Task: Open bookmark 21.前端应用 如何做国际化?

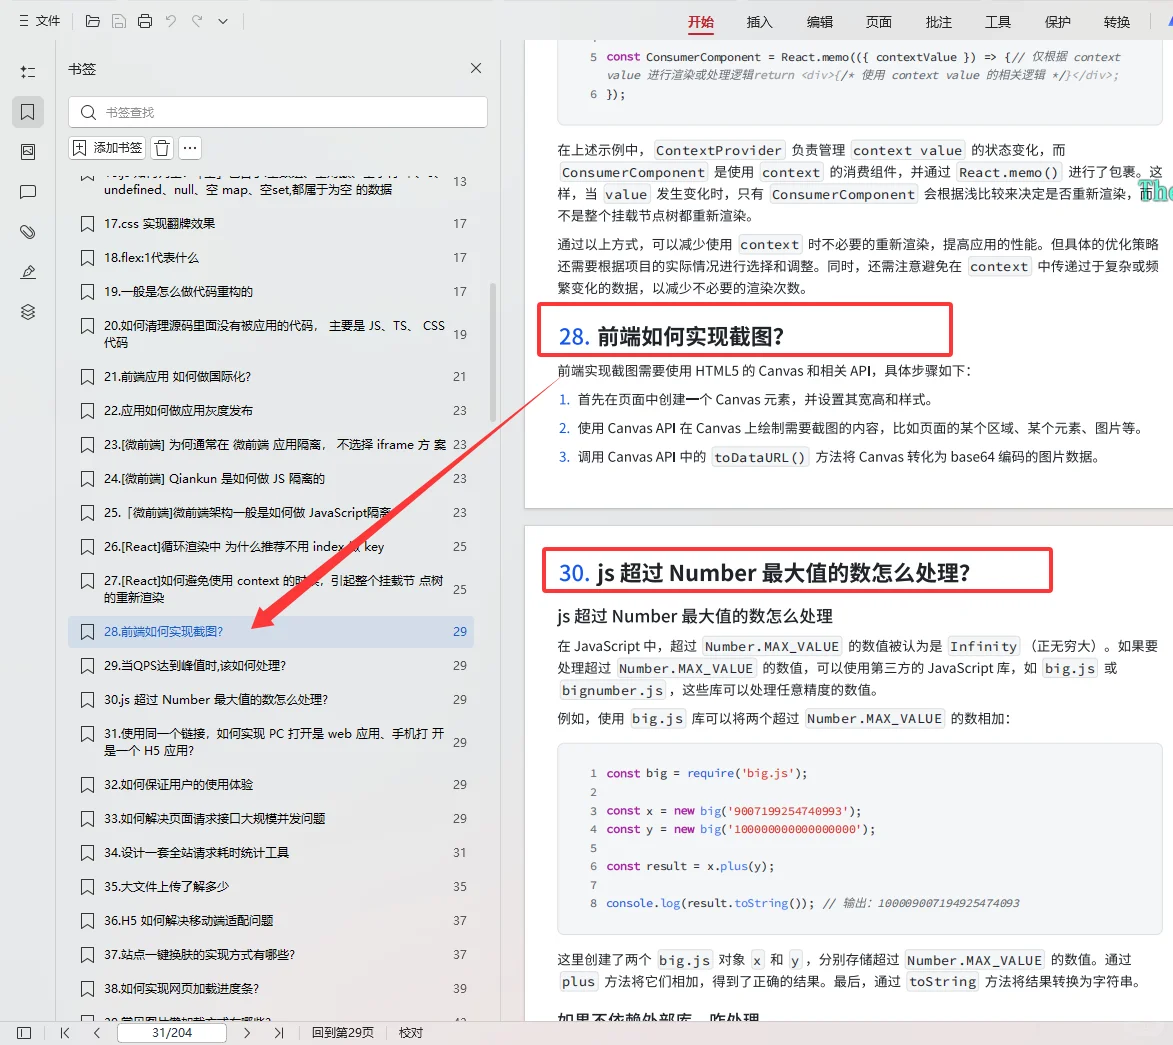Action: [x=271, y=376]
